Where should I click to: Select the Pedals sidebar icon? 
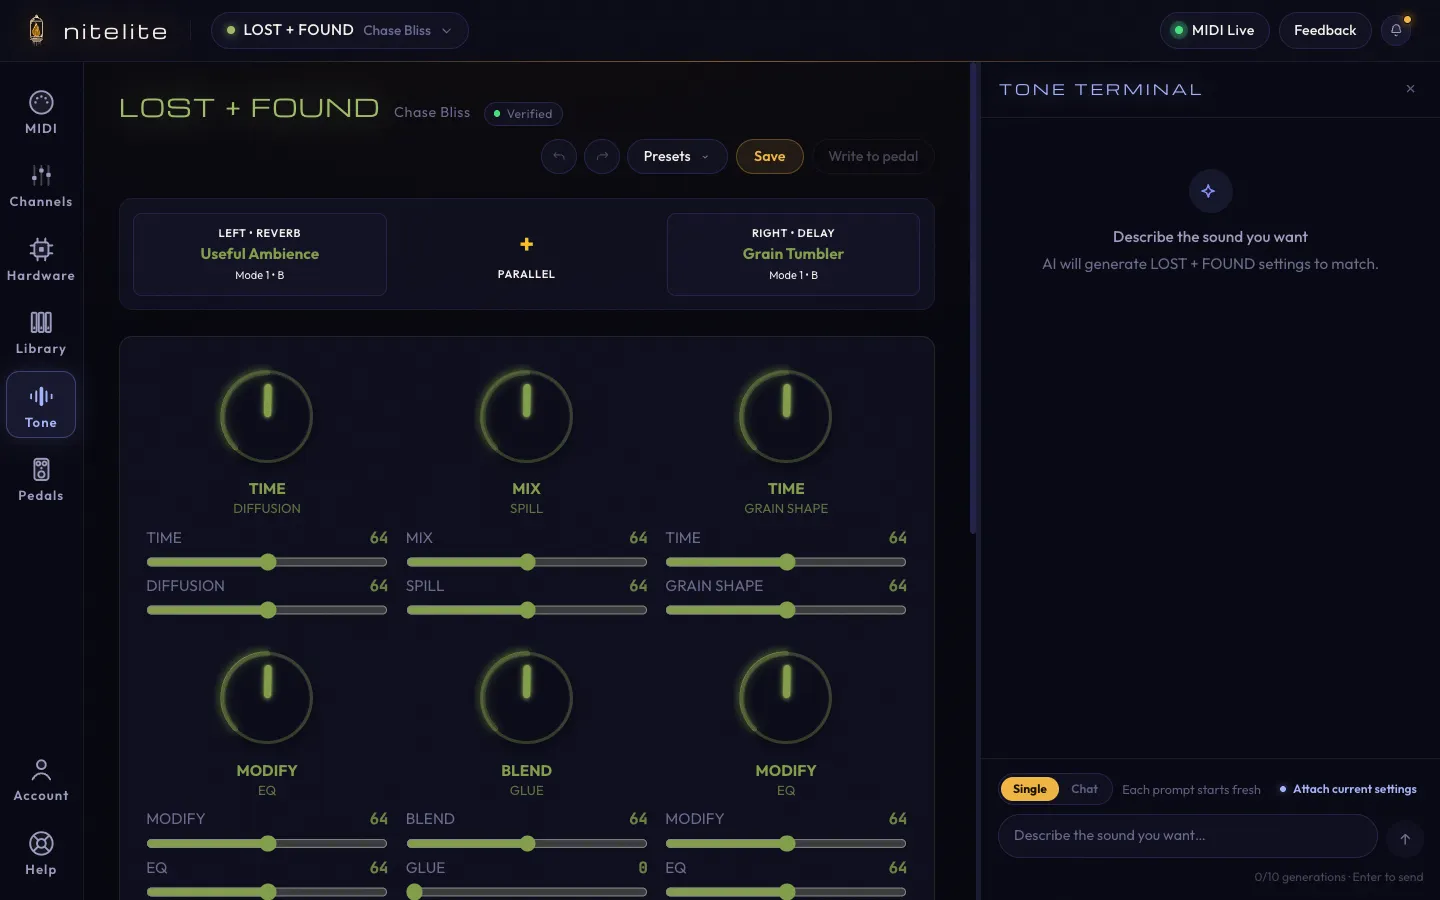(x=41, y=480)
